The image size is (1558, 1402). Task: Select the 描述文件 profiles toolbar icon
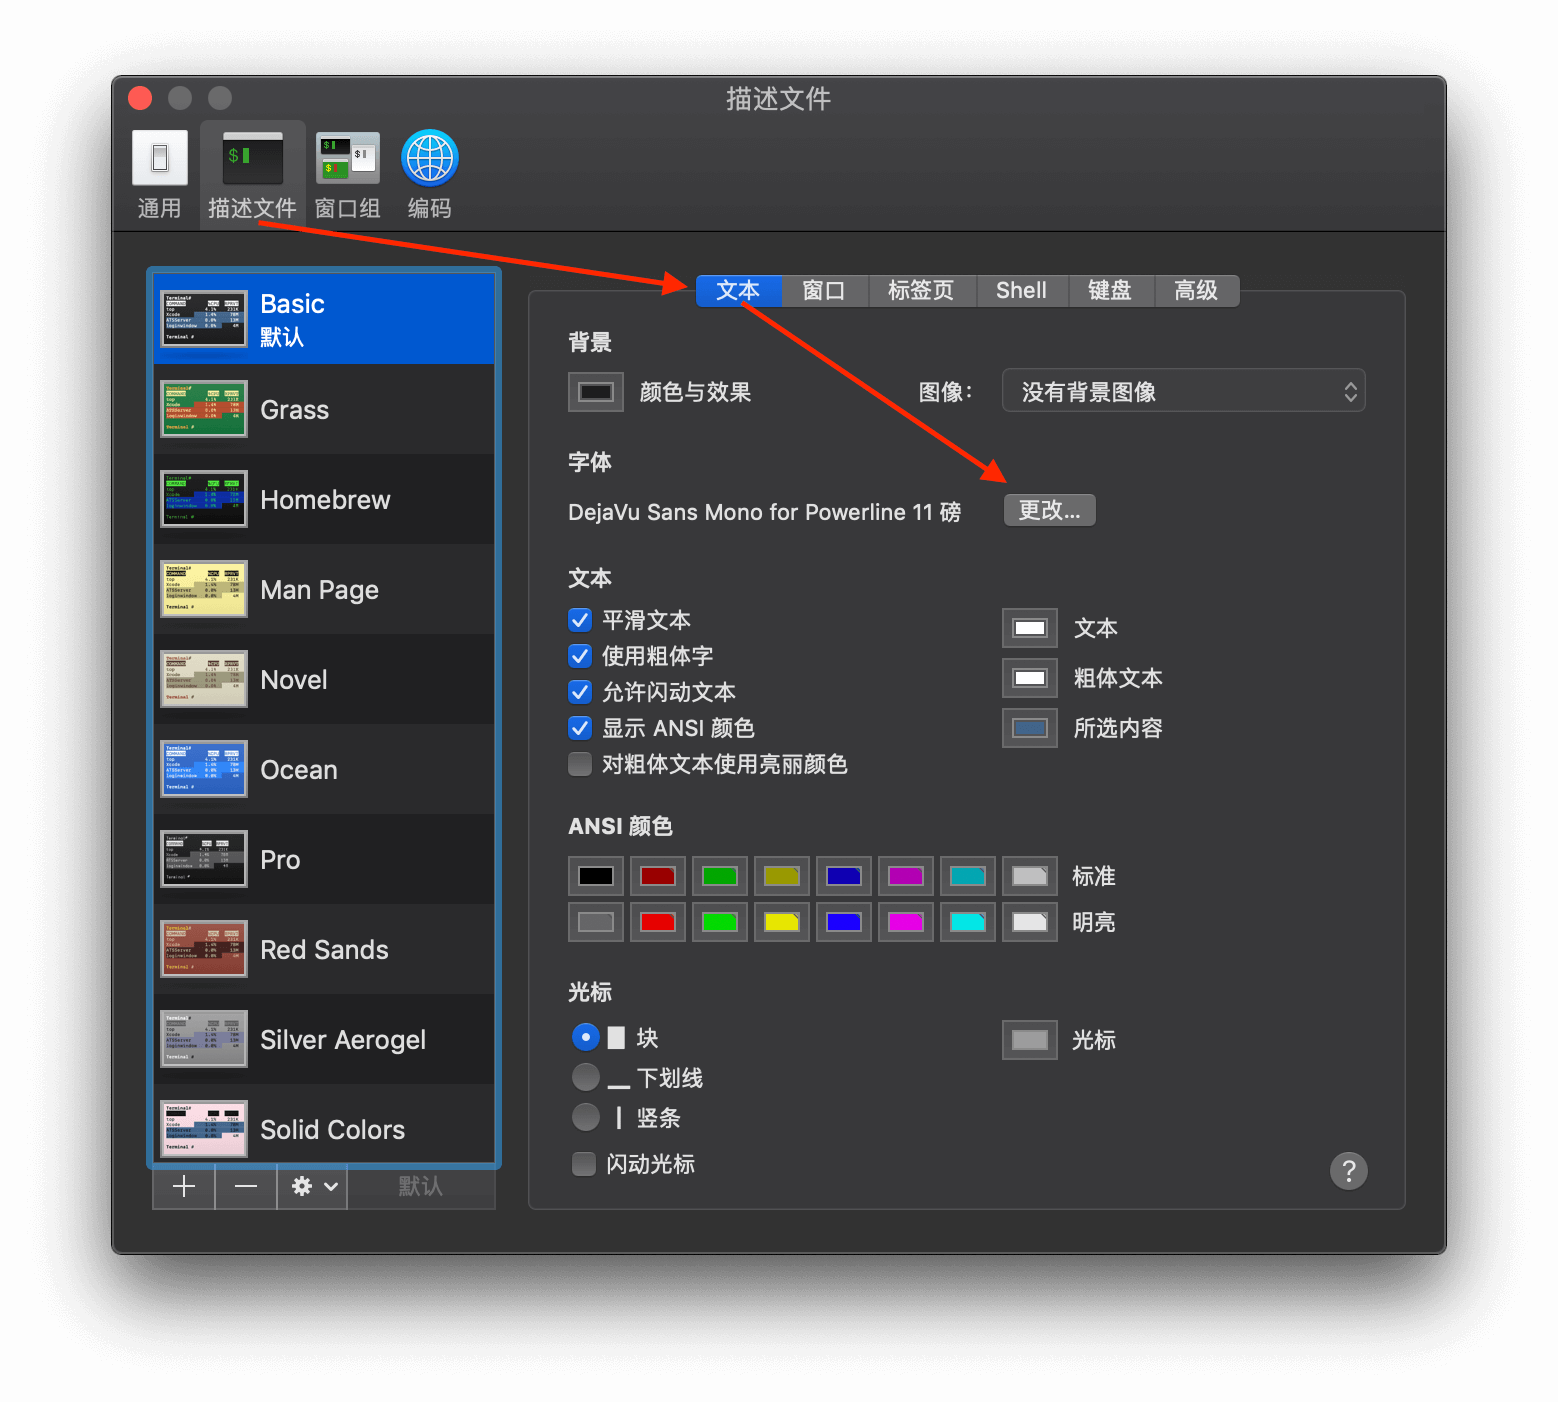point(252,159)
